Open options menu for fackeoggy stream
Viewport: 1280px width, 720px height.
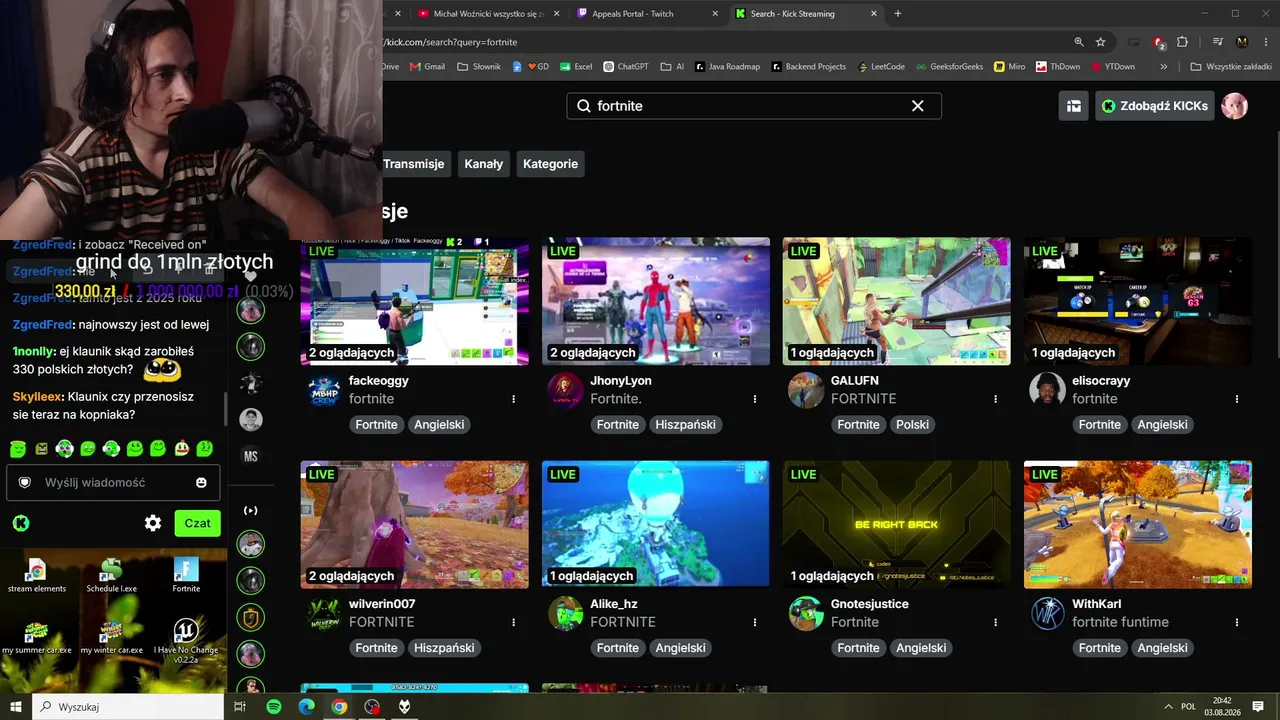514,399
